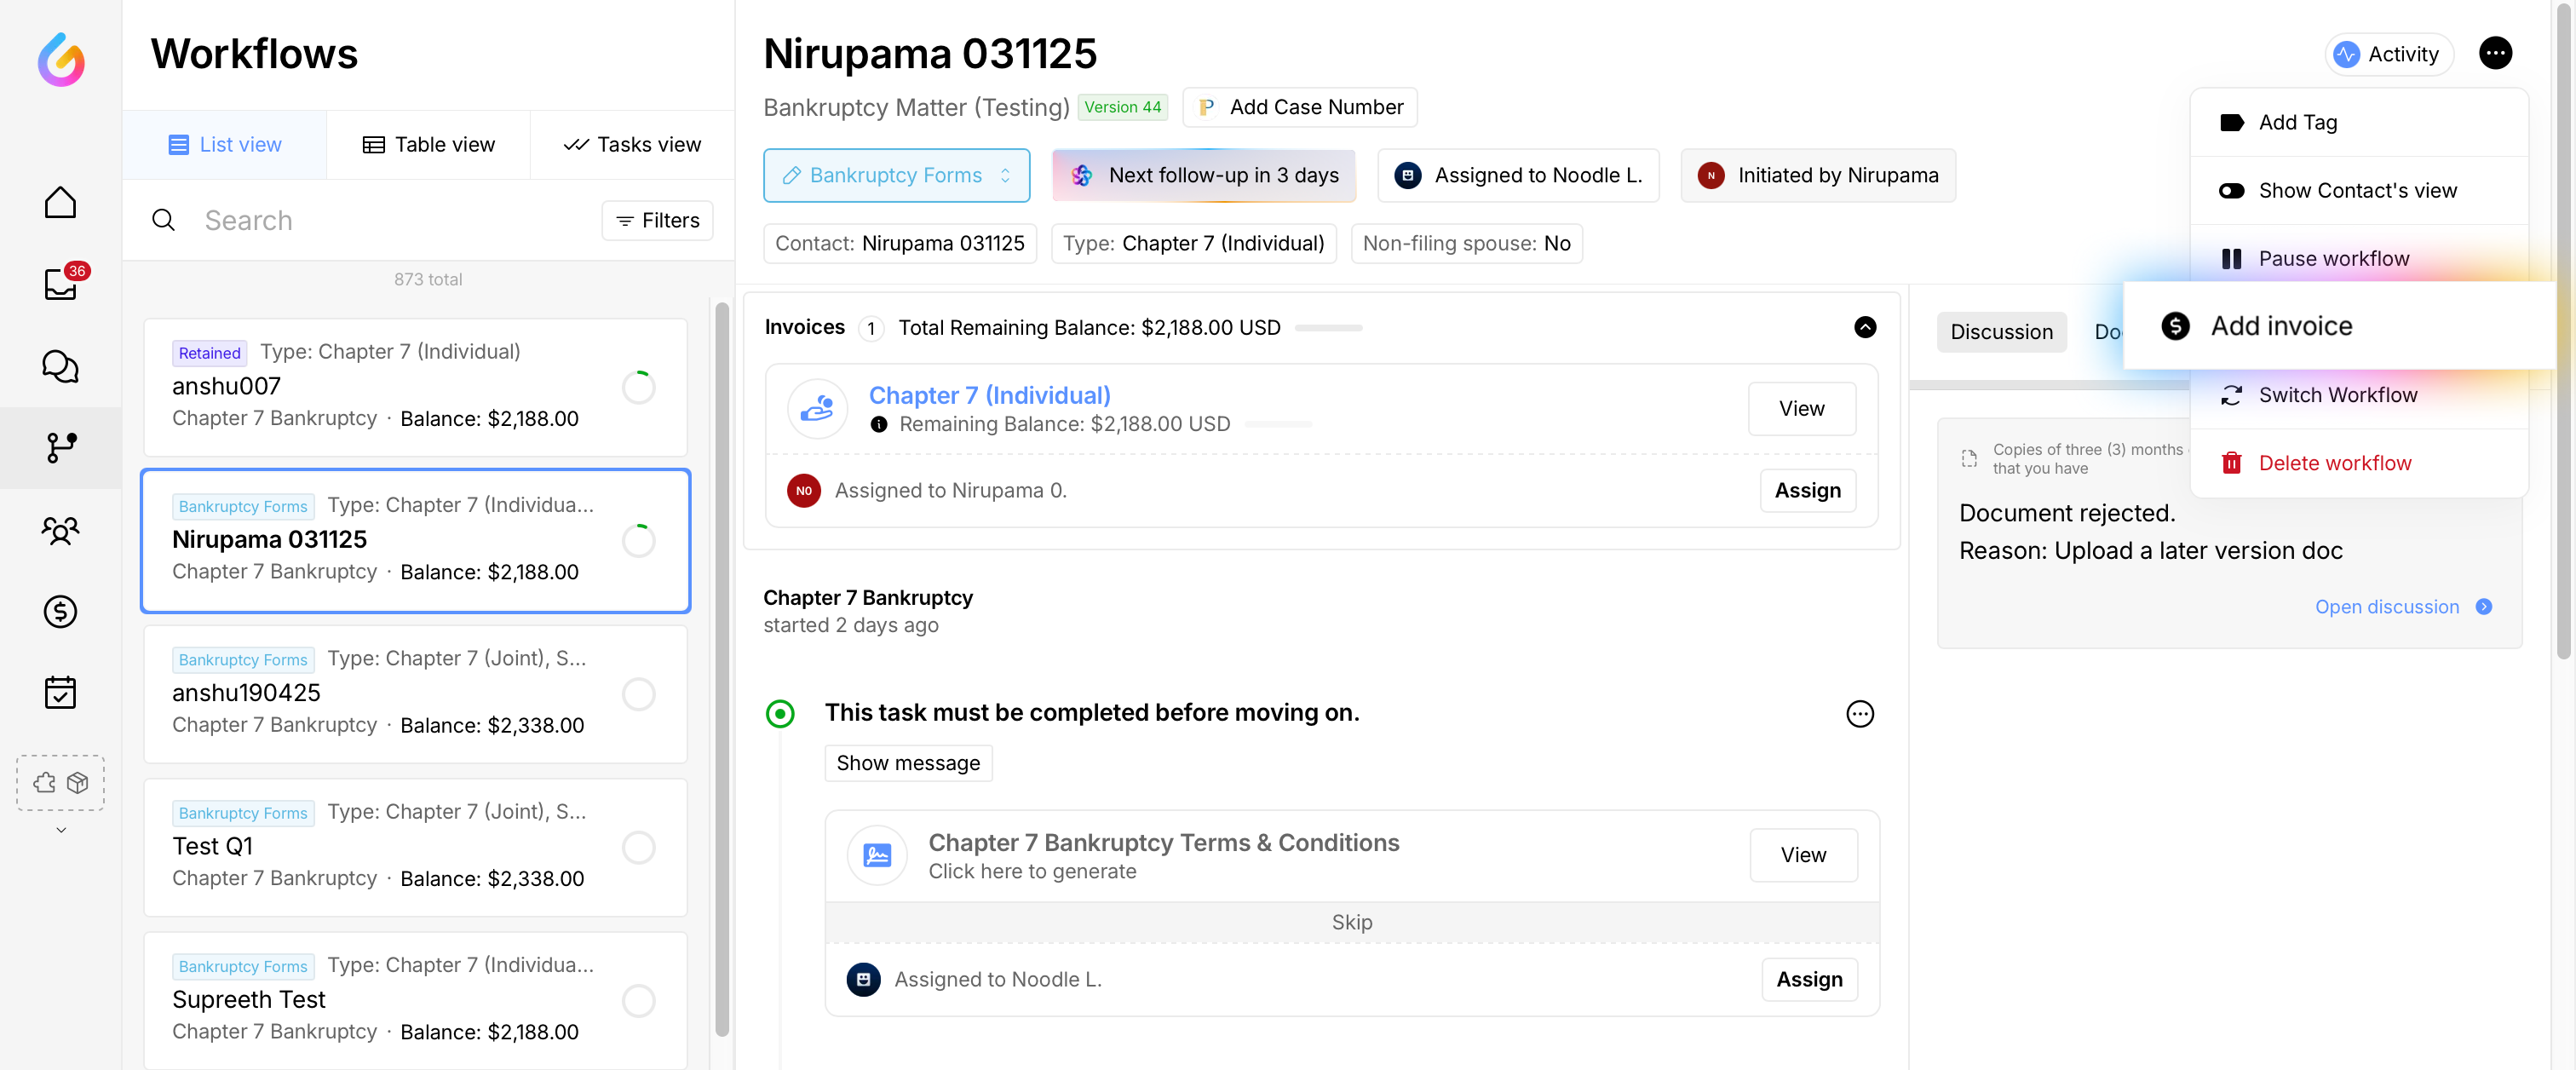Open the calendar tasks sidebar icon
This screenshot has height=1070, width=2576.
tap(60, 692)
